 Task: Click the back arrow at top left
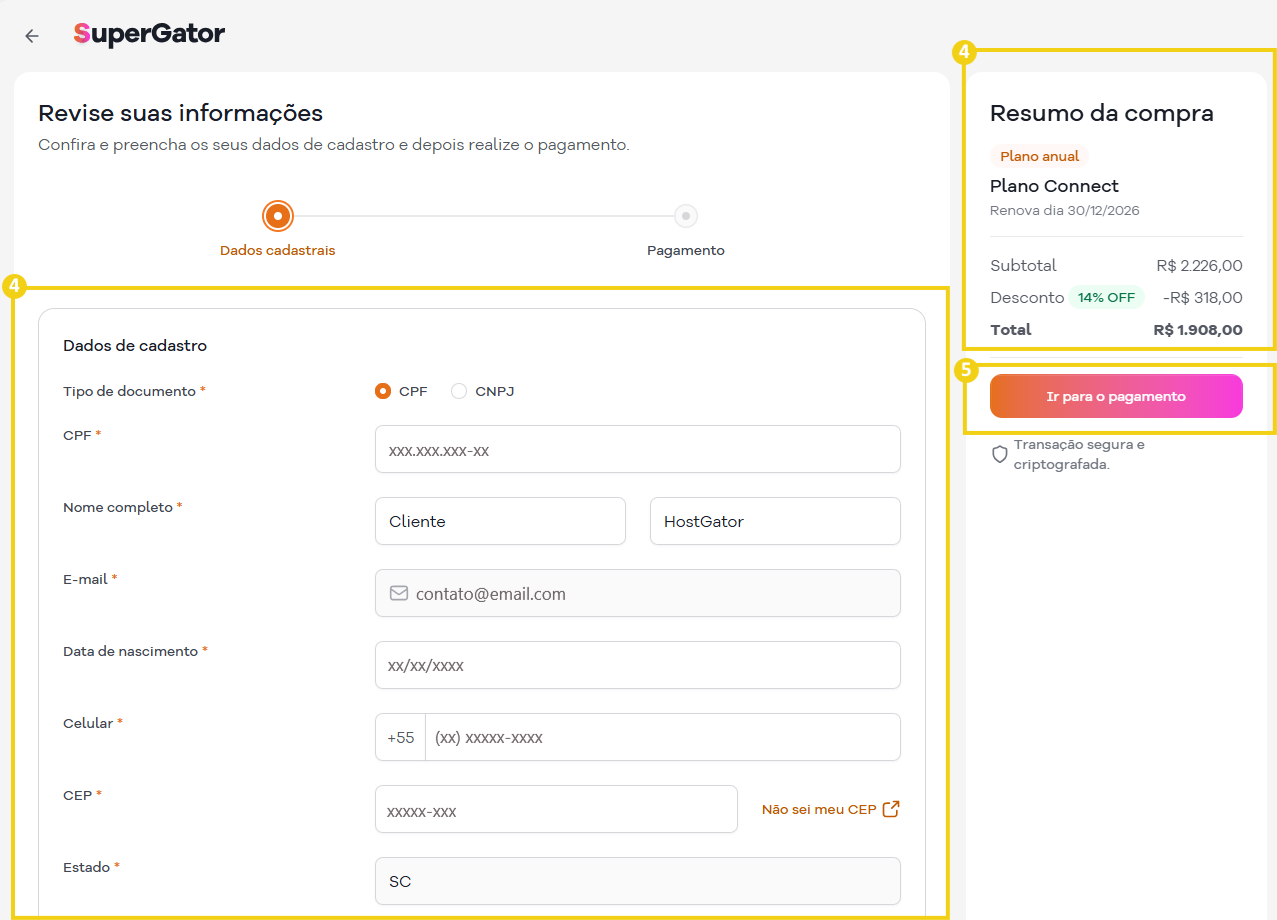pos(31,35)
